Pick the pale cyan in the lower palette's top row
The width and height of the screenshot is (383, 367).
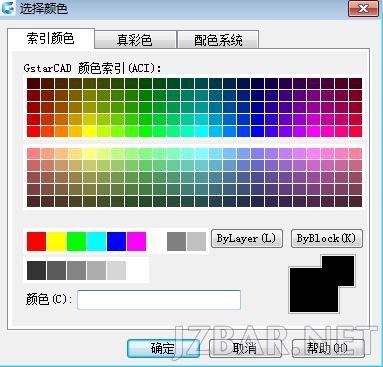click(202, 153)
